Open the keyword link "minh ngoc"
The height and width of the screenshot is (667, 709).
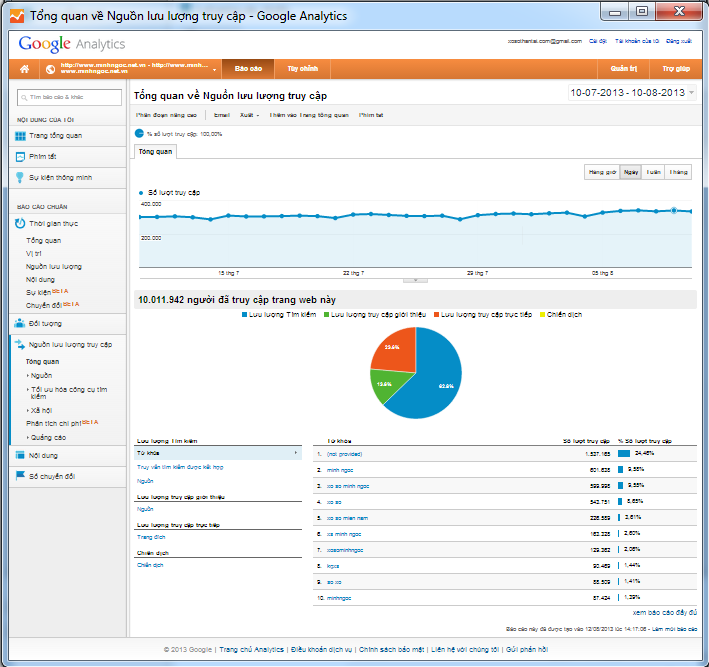[x=340, y=470]
